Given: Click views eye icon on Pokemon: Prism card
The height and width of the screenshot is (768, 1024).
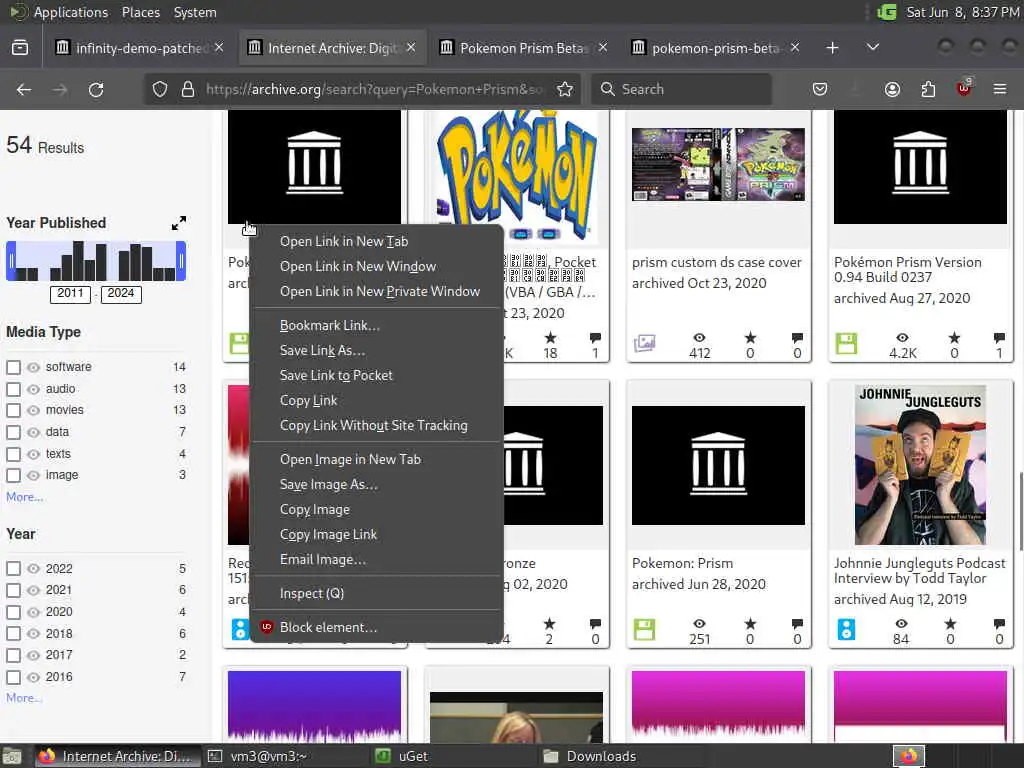Looking at the screenshot, I should [x=699, y=624].
